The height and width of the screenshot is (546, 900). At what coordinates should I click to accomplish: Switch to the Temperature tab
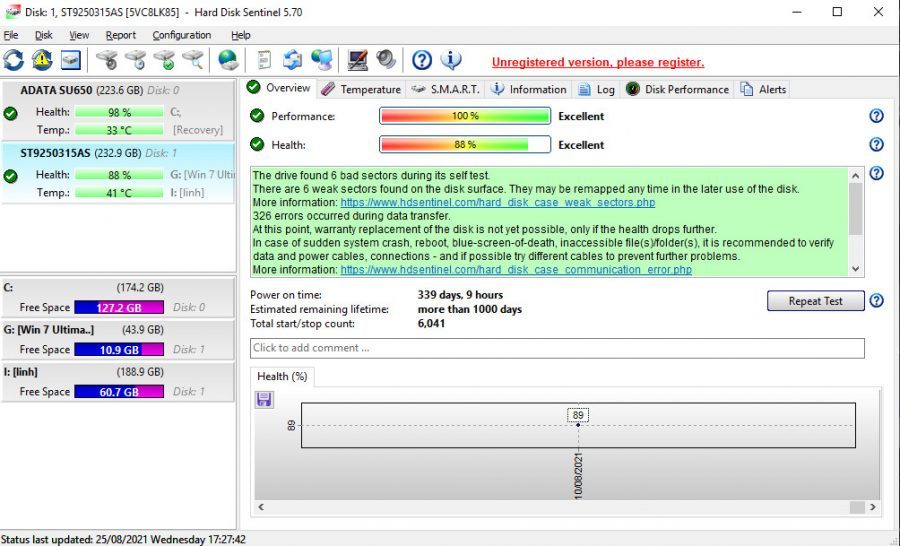tap(360, 89)
